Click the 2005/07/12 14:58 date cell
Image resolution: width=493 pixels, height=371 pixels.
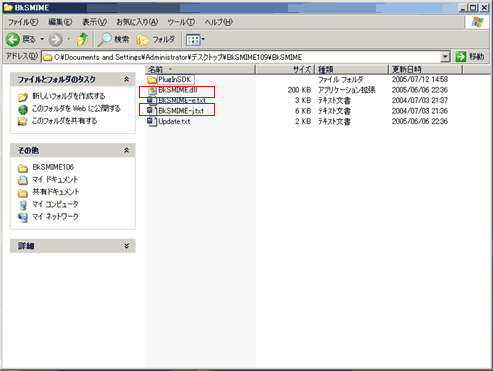click(x=420, y=79)
